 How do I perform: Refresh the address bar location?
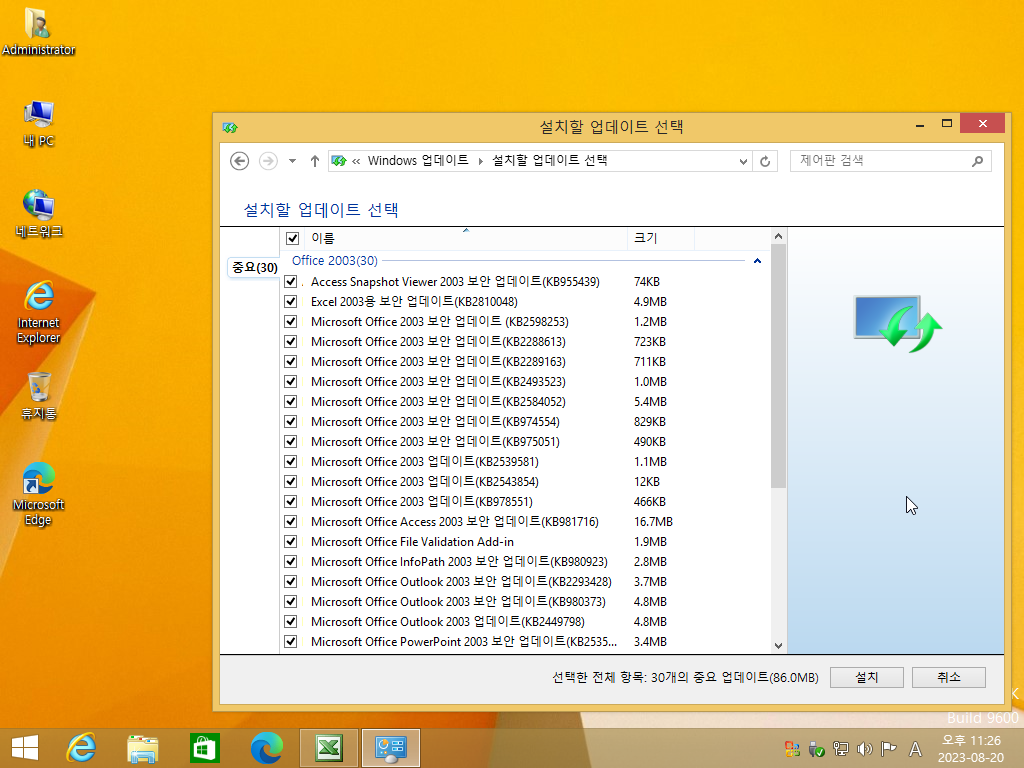tap(765, 161)
